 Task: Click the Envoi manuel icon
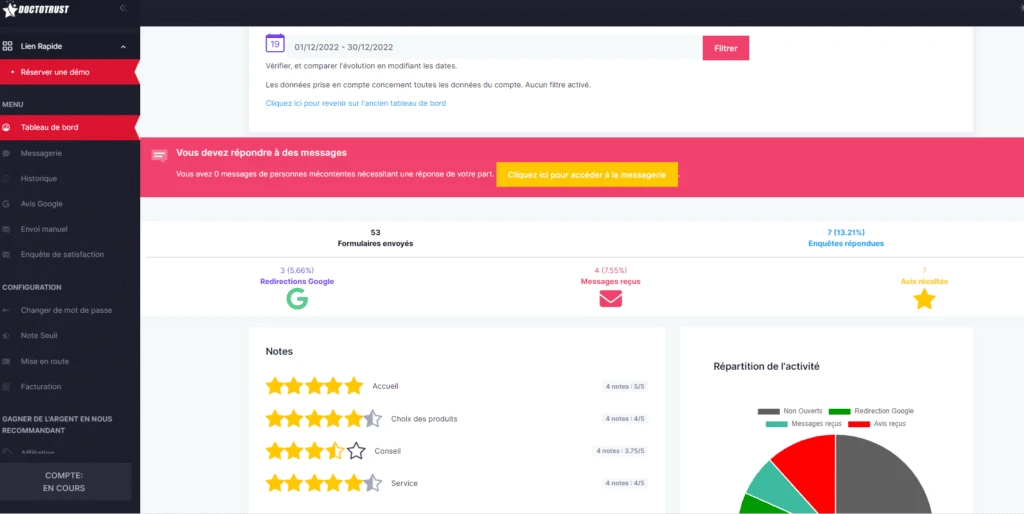[7, 229]
